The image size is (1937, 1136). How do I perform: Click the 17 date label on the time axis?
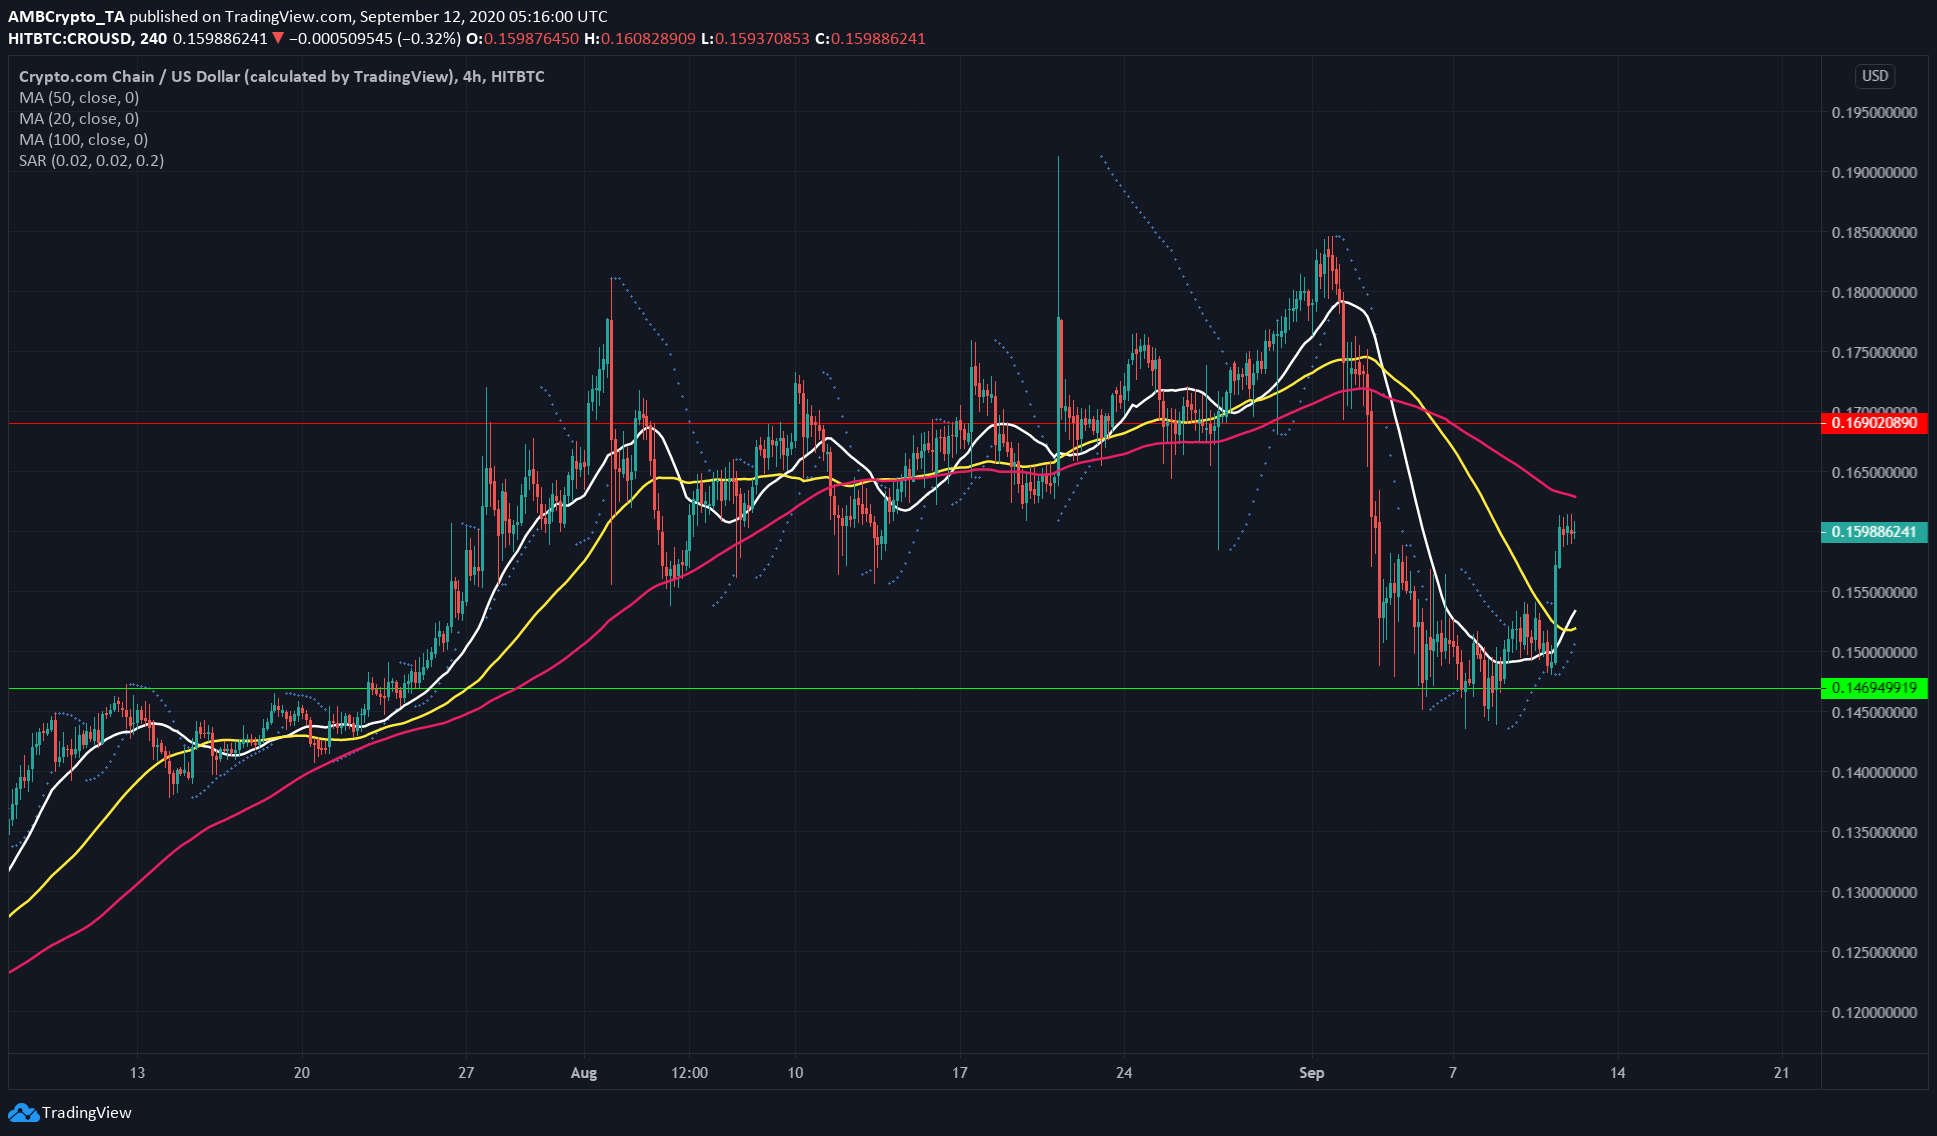click(x=960, y=1073)
